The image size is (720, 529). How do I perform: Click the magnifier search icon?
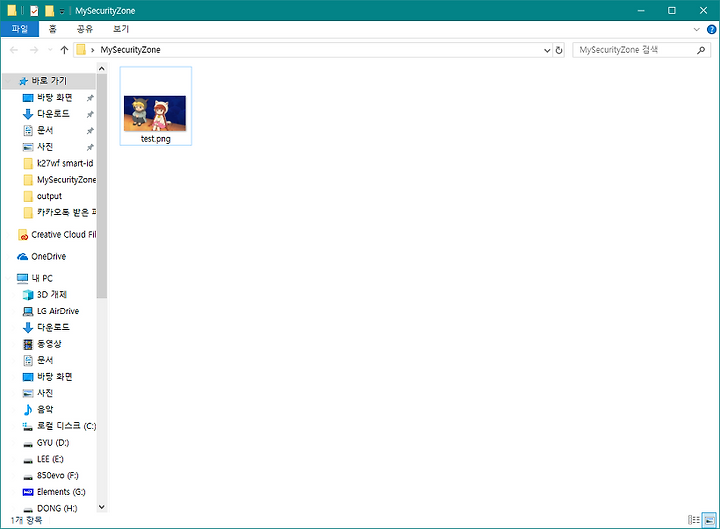(x=701, y=50)
